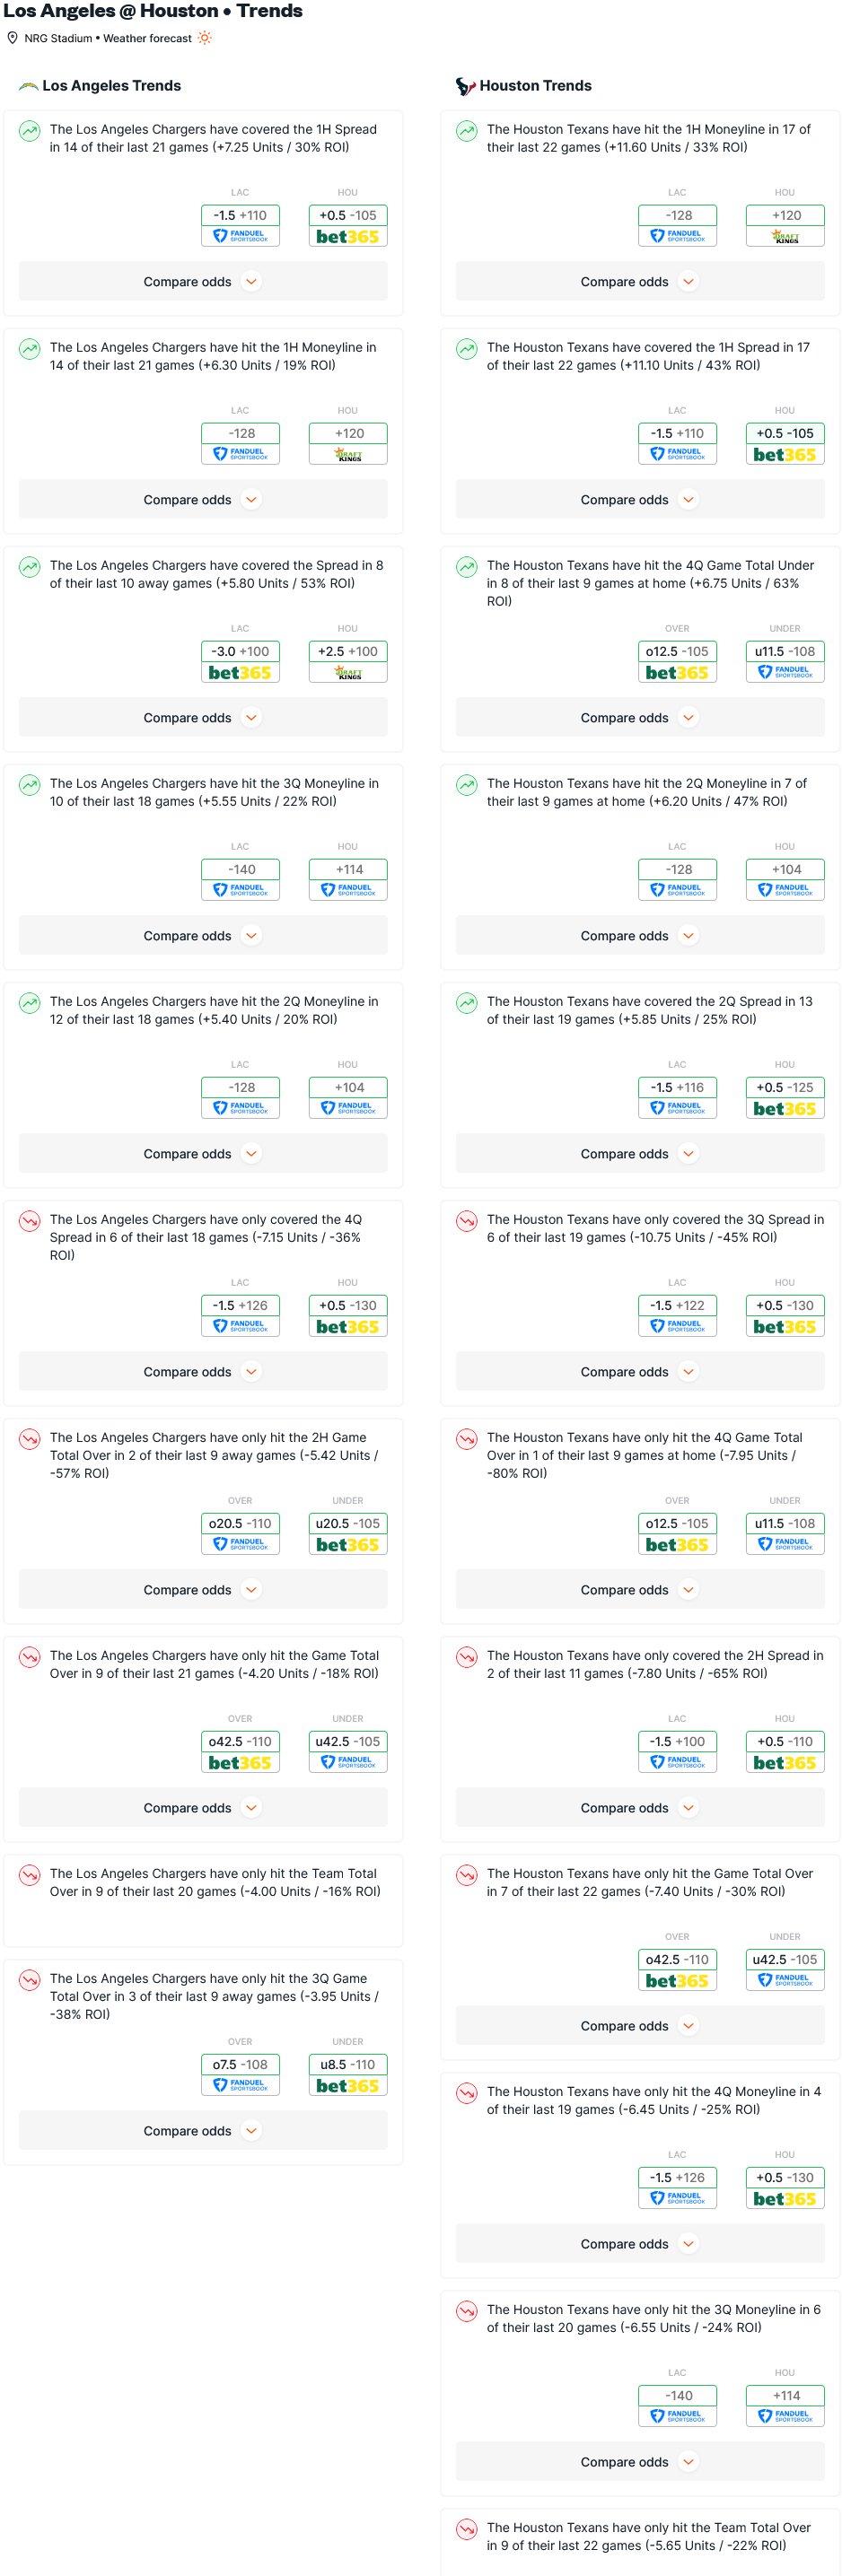Click the NRG Stadium location pin icon
The image size is (842, 2576).
[13, 38]
